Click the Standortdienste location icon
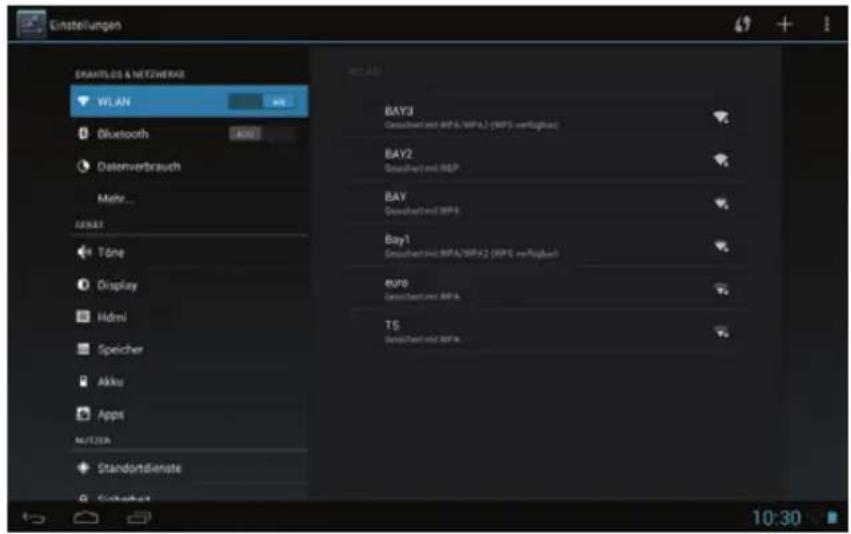The width and height of the screenshot is (851, 534). (x=83, y=468)
